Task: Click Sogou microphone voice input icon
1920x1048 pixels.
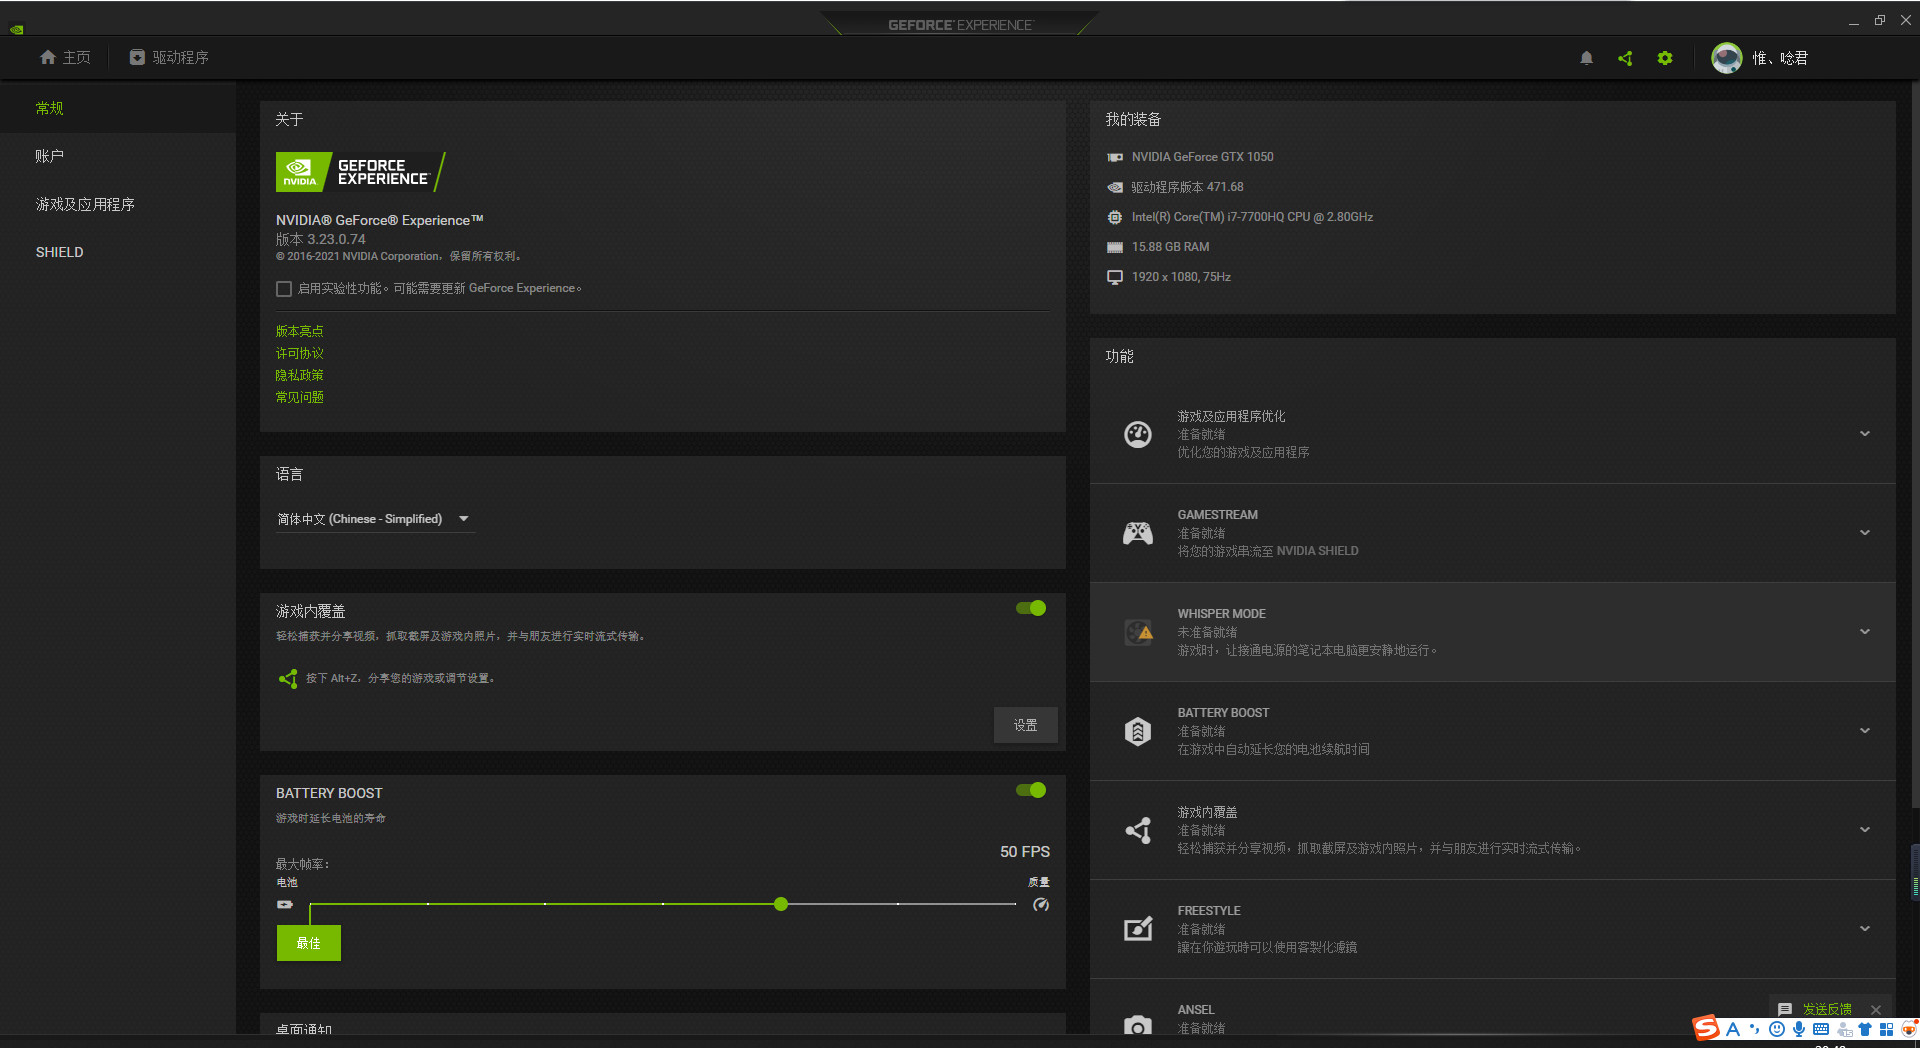Action: click(x=1798, y=1029)
